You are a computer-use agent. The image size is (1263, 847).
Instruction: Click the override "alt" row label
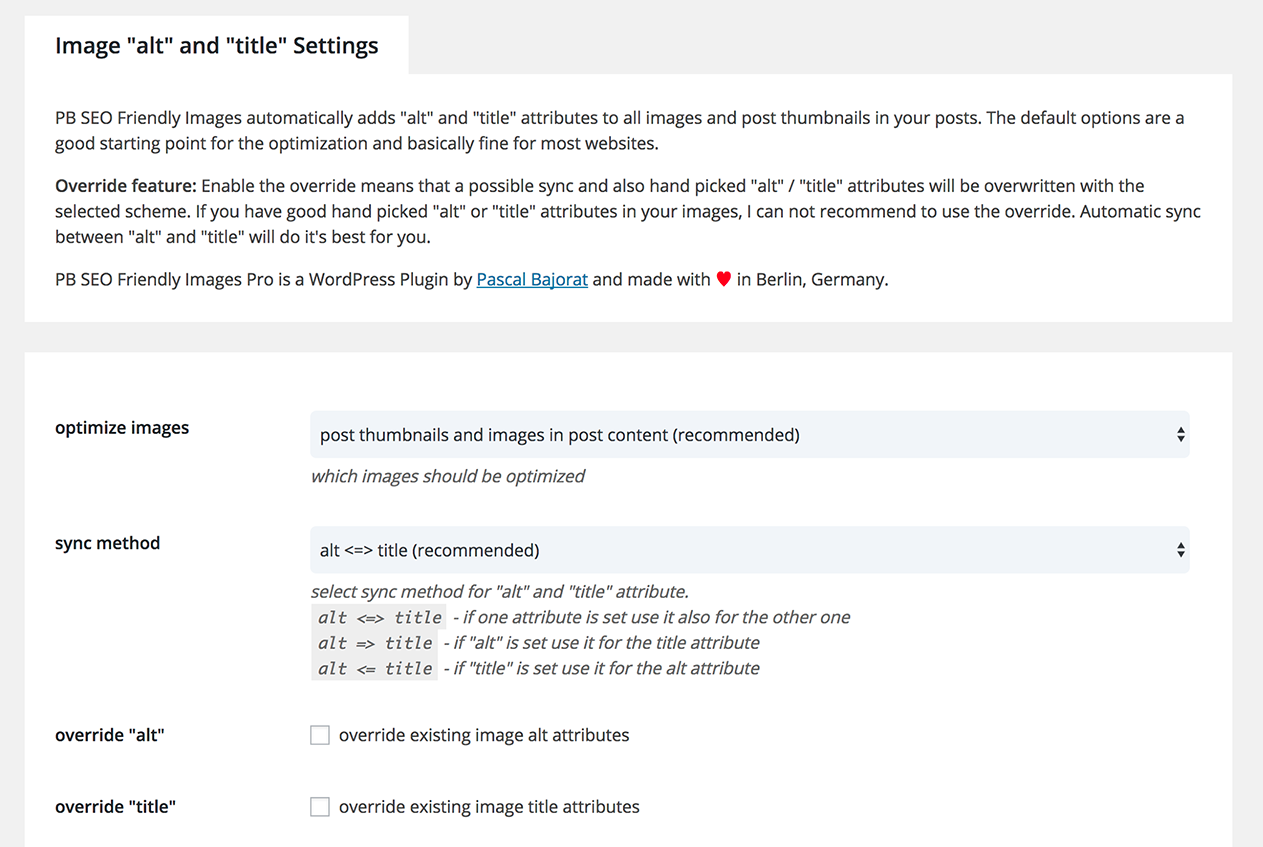110,735
